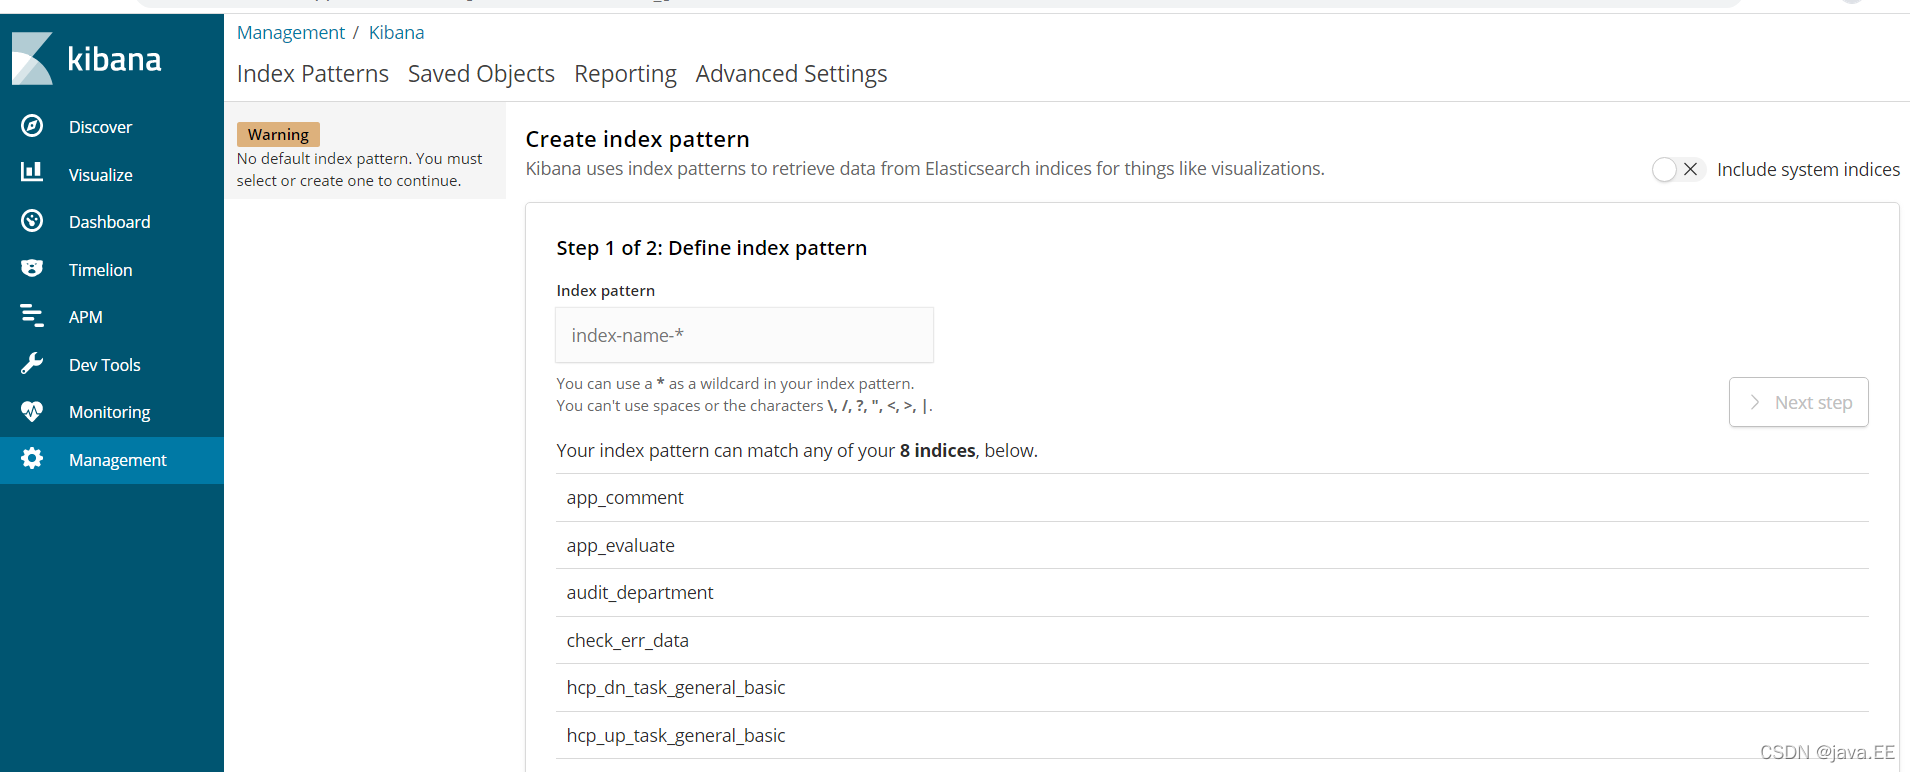Select Discover label in sidebar

[100, 127]
